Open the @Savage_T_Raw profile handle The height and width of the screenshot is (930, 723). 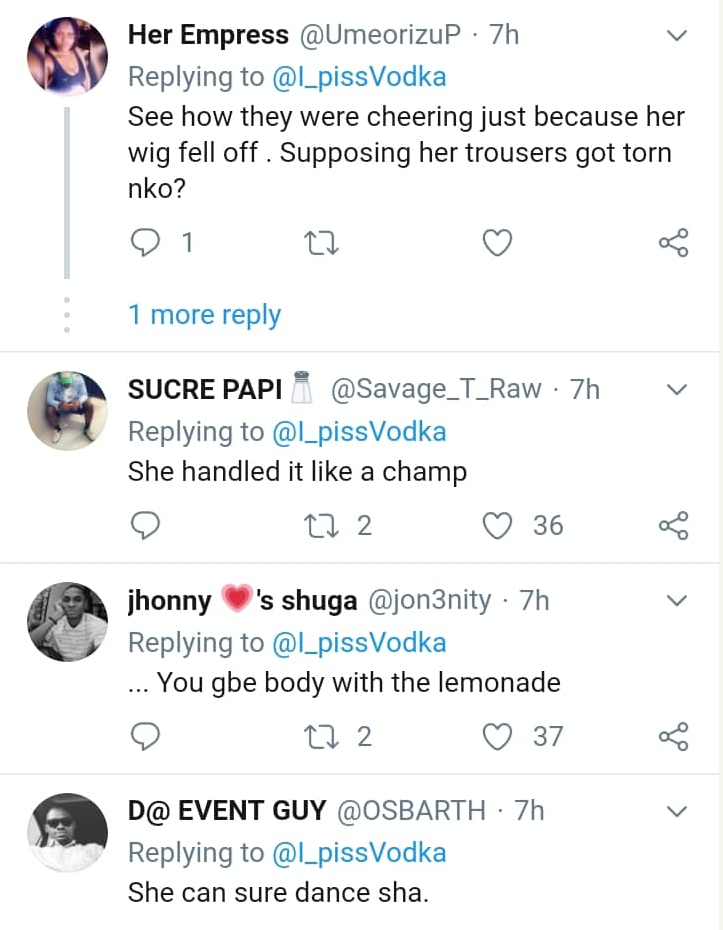(436, 389)
